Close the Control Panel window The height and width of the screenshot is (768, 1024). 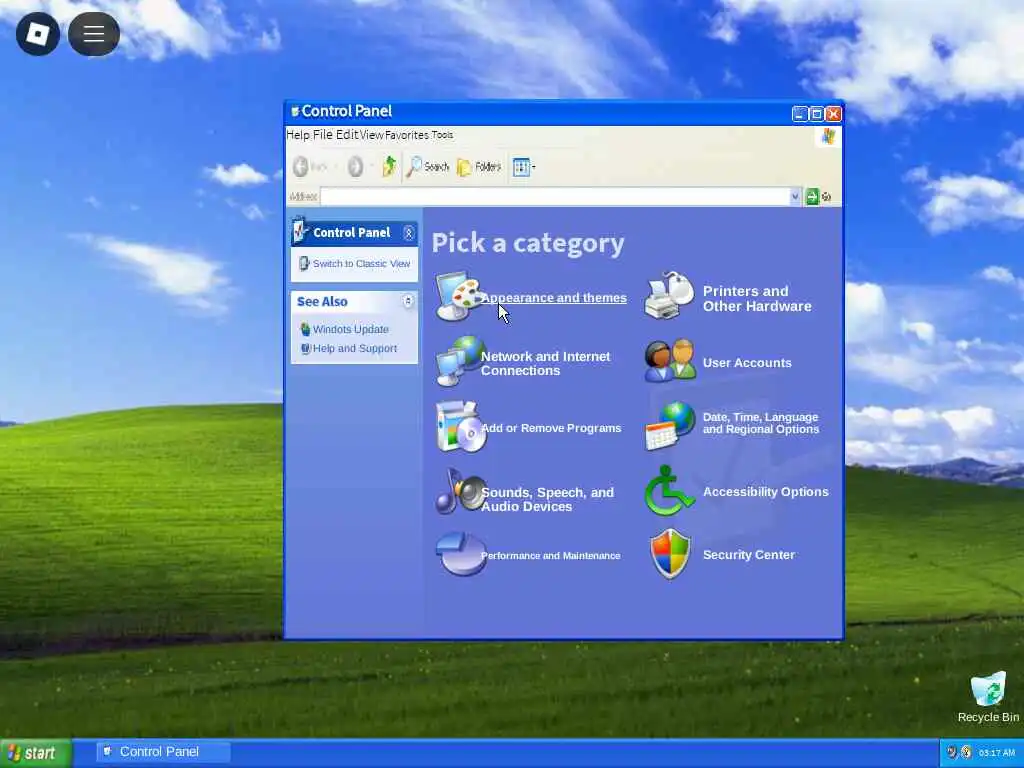coord(833,114)
